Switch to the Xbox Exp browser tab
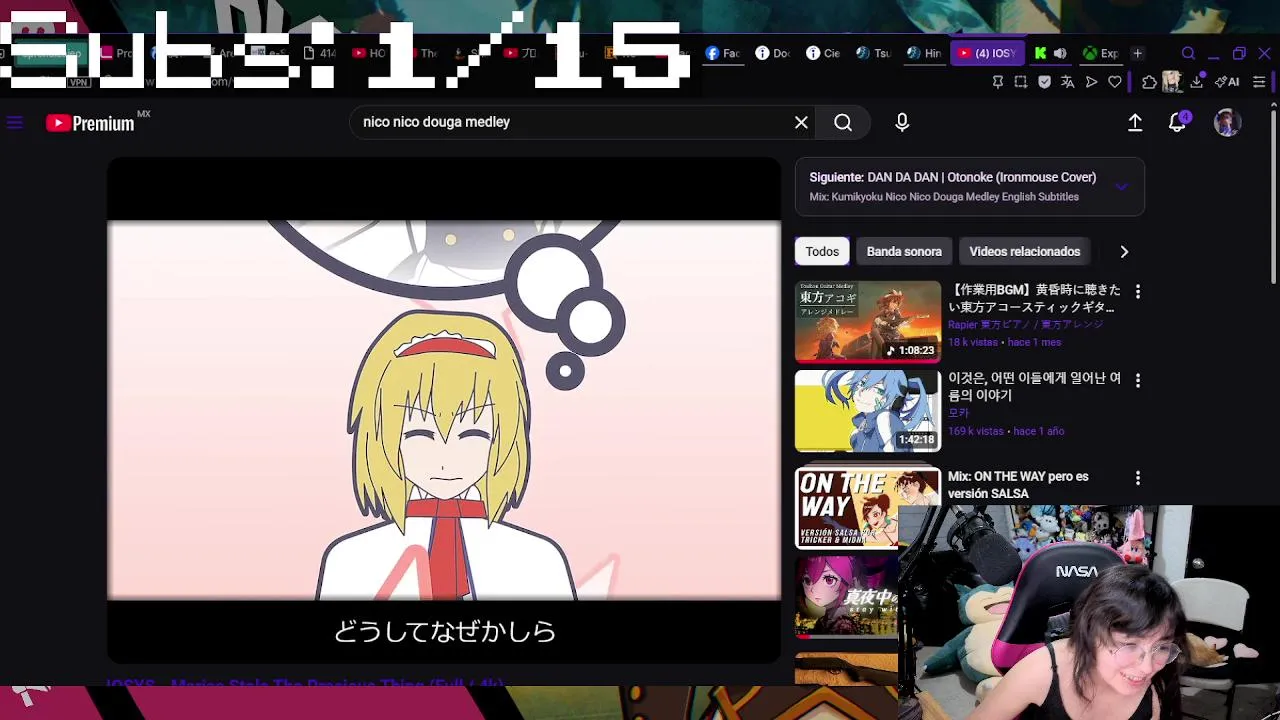The width and height of the screenshot is (1280, 720). pos(1101,53)
